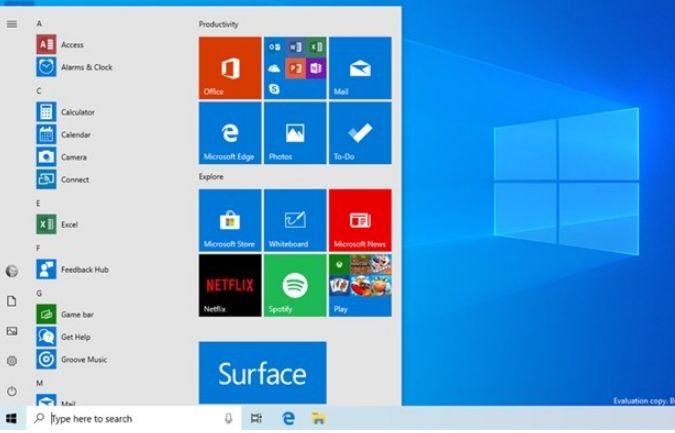This screenshot has height=433, width=675.
Task: Open Task View on the taskbar
Action: [256, 418]
